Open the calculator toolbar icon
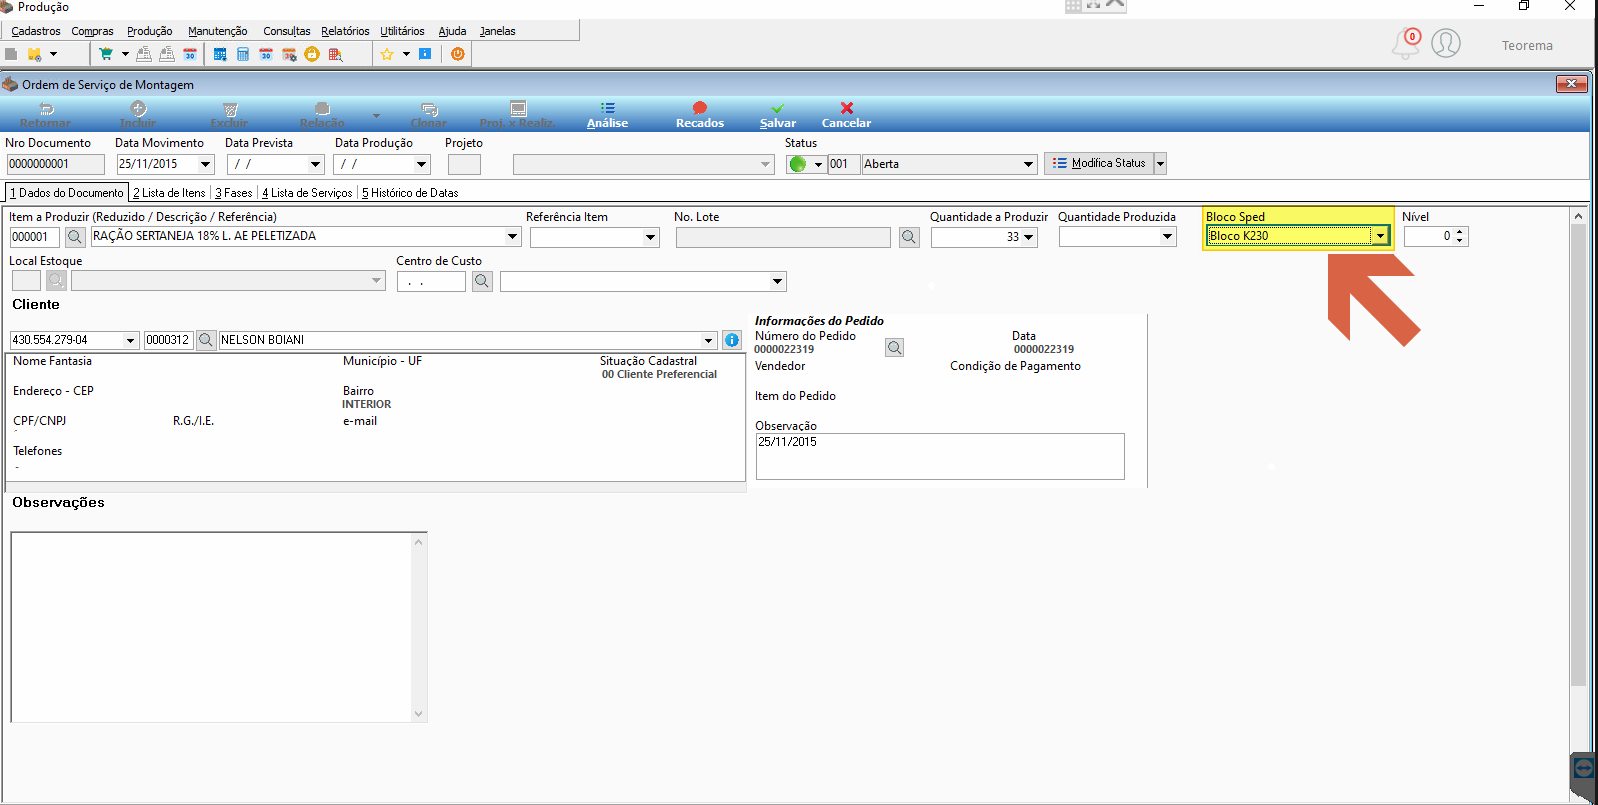1598x805 pixels. click(243, 54)
